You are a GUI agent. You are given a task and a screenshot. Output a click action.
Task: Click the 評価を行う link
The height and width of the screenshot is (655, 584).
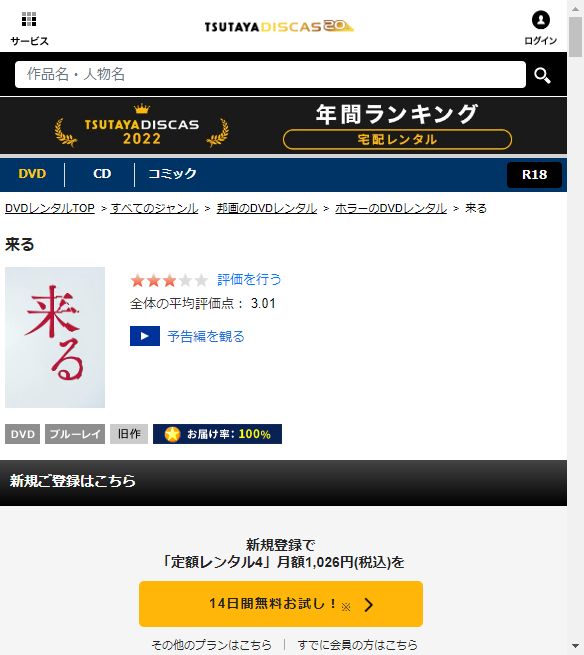249,279
